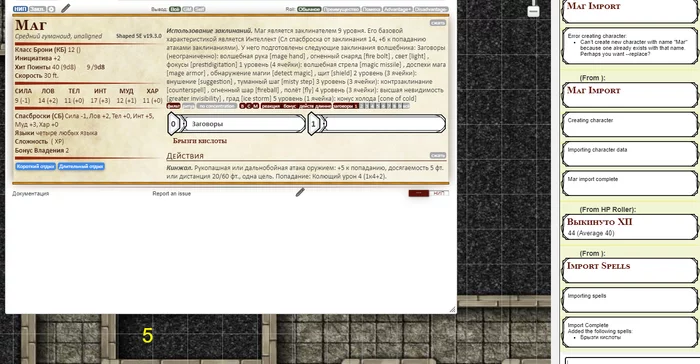Collapse the spellcasting section with top сжать button

438,23
